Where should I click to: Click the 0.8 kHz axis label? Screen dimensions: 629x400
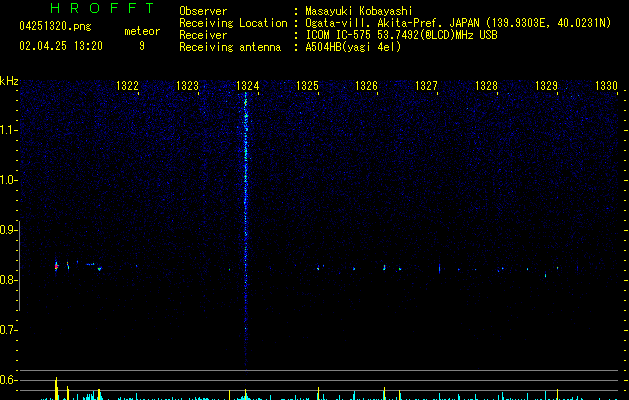pyautogui.click(x=8, y=280)
